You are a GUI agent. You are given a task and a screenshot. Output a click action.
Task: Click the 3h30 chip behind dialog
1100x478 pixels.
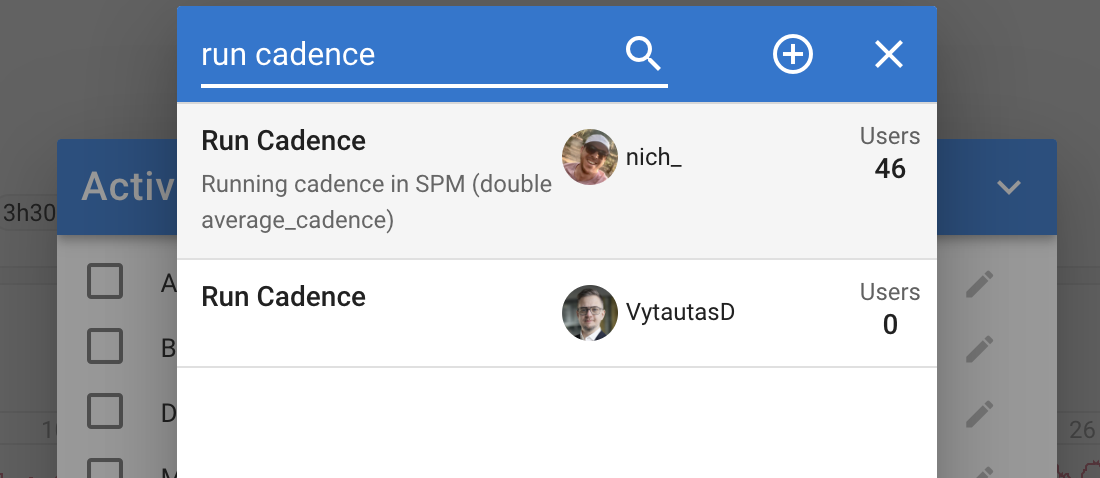(x=29, y=213)
